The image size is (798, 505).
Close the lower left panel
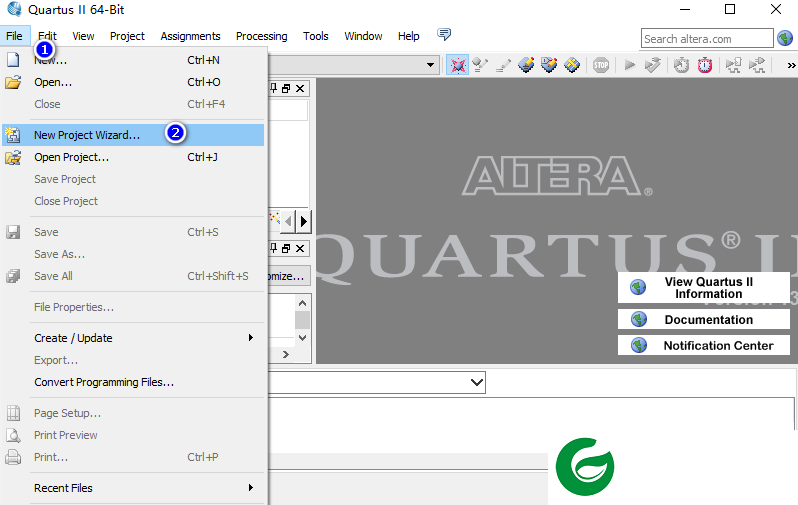[x=300, y=248]
